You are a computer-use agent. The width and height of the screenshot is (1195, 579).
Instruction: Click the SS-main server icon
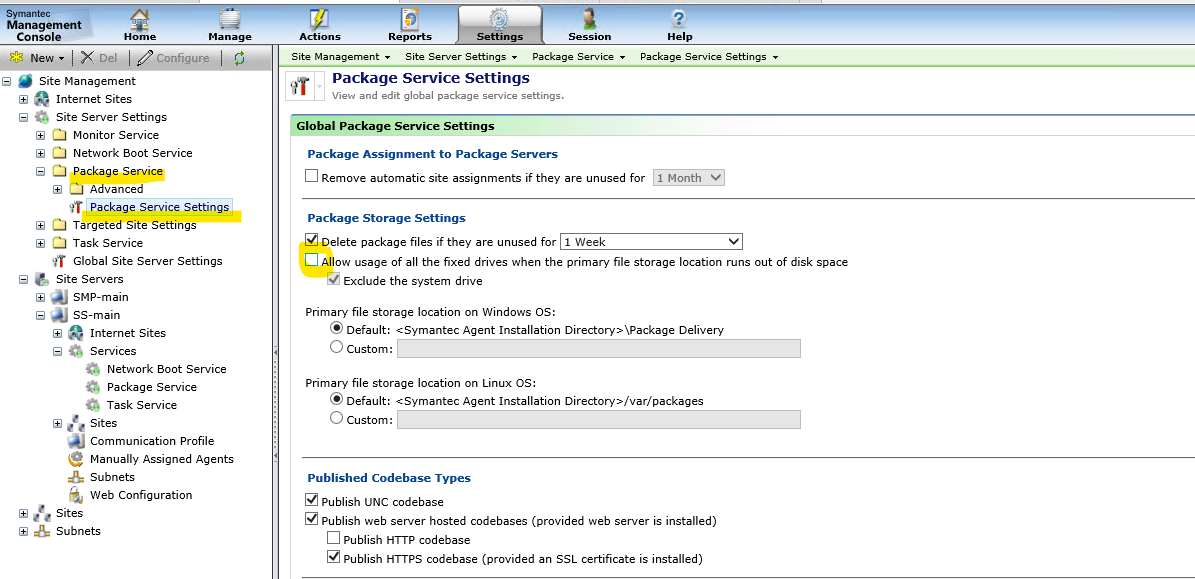(x=59, y=315)
